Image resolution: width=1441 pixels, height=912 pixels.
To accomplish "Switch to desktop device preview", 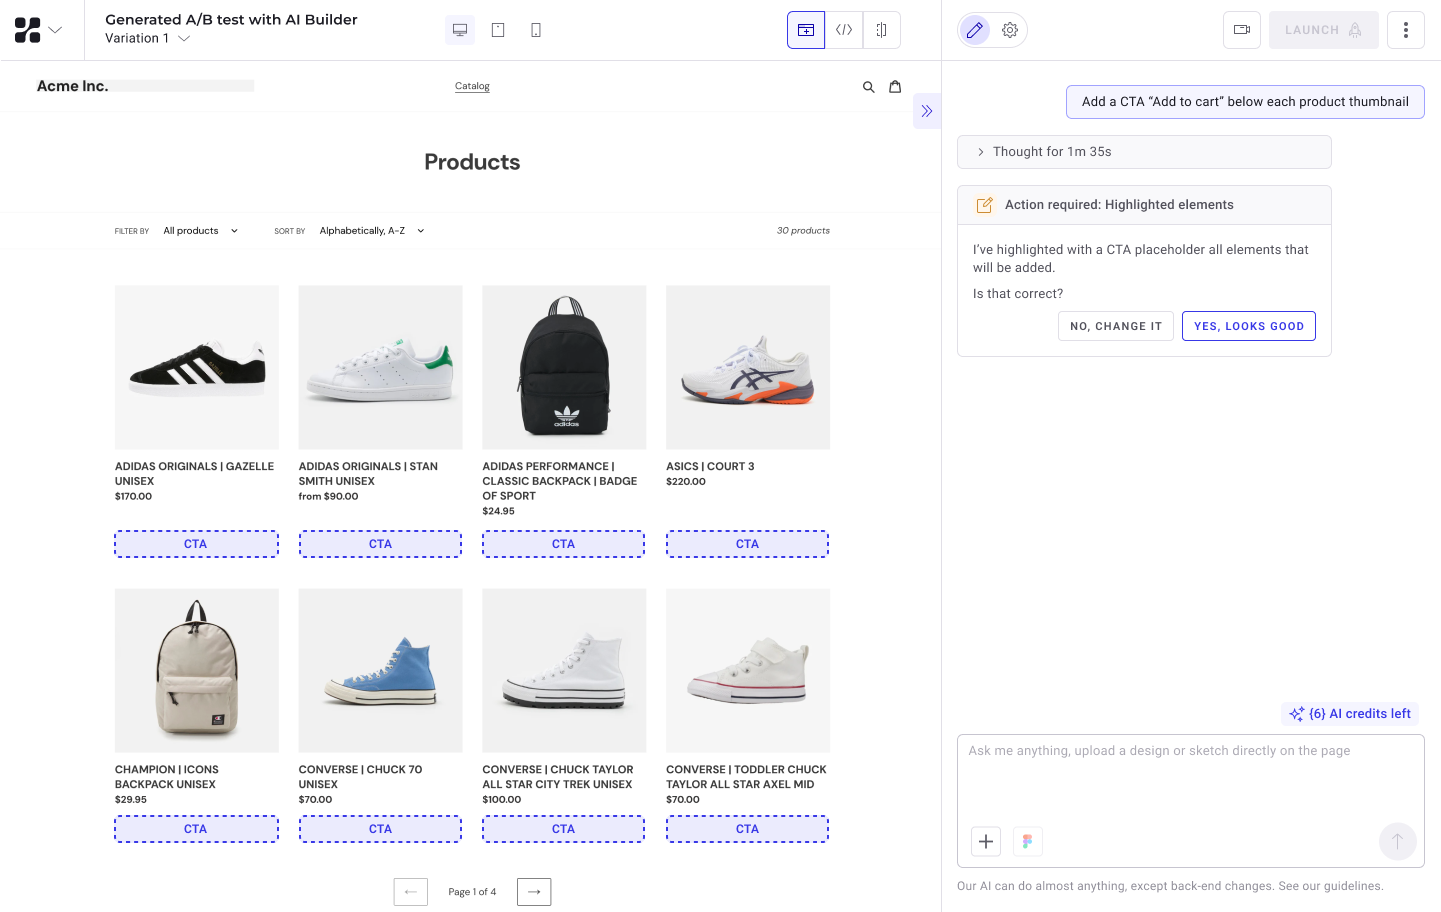I will pyautogui.click(x=460, y=30).
